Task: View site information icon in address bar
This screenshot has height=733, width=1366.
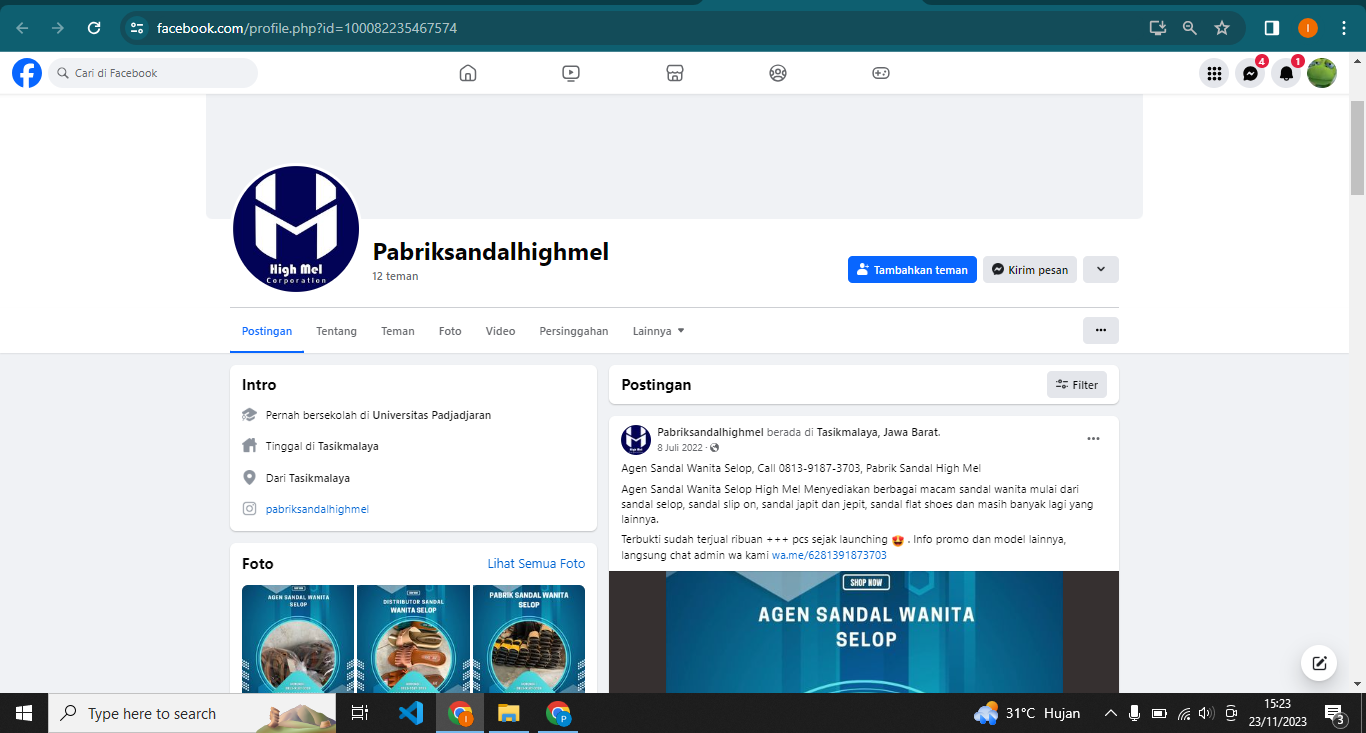Action: click(138, 28)
